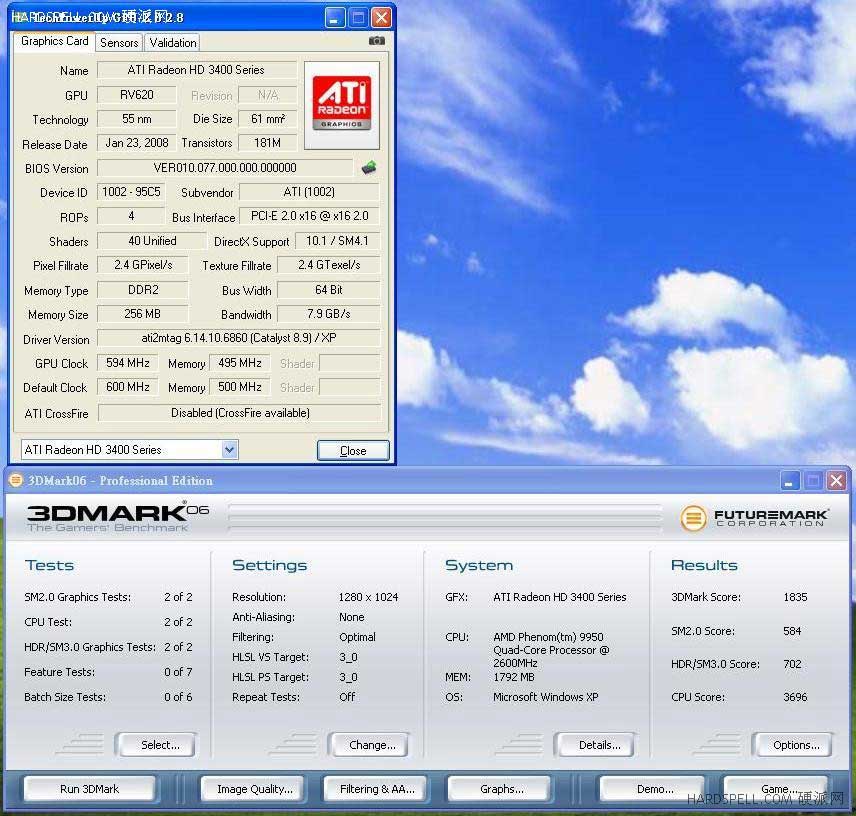Viewport: 856px width, 816px height.
Task: Click the 3DMark06 title bar orange icon
Action: pos(16,480)
